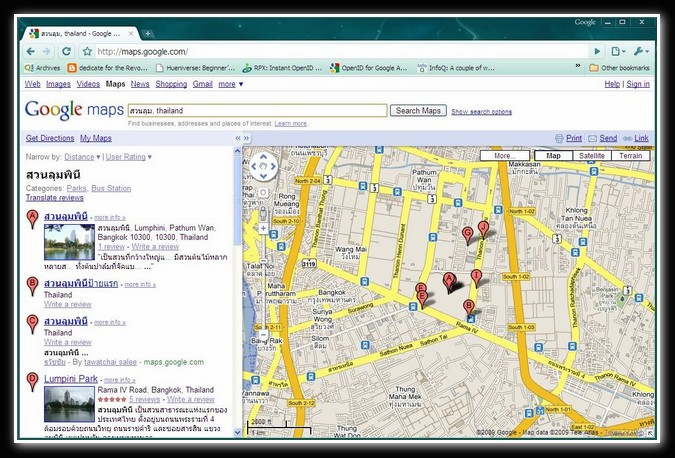
Task: Go to the Gmail navigation link
Action: (203, 84)
